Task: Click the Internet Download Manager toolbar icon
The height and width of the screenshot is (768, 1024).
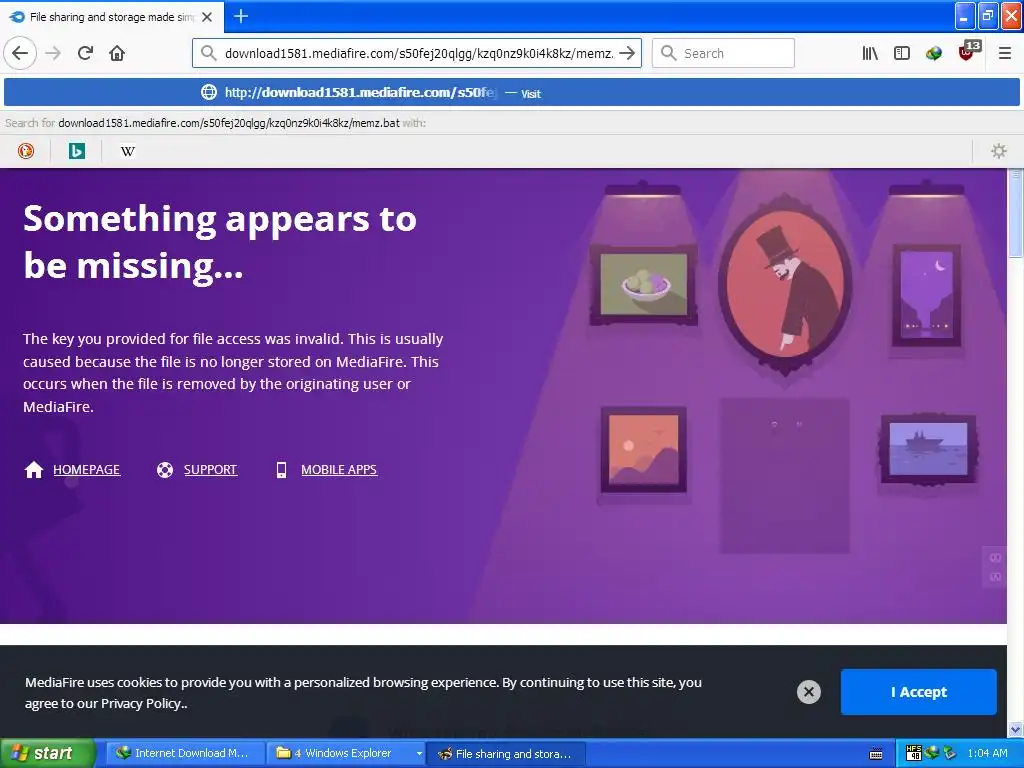Action: click(x=934, y=54)
